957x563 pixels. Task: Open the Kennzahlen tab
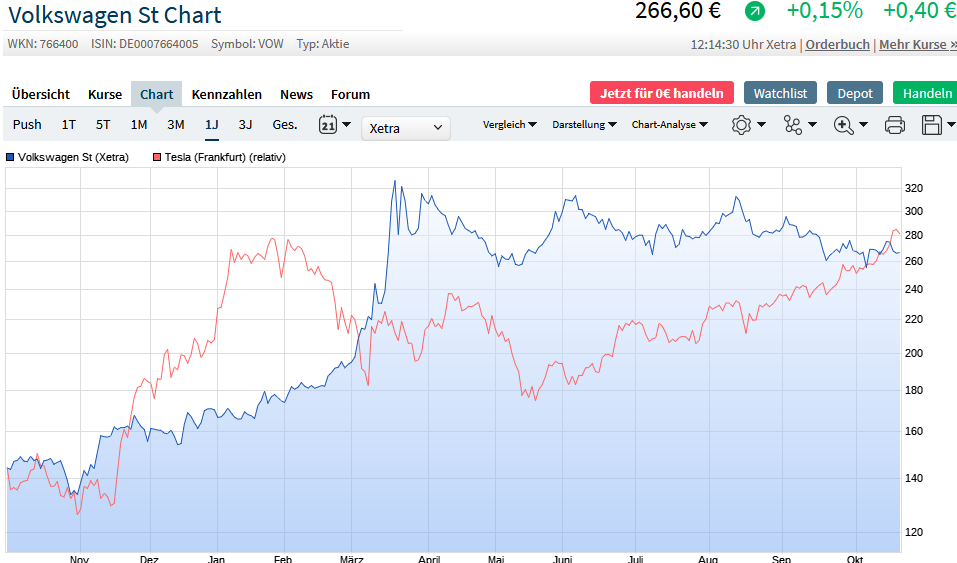226,94
